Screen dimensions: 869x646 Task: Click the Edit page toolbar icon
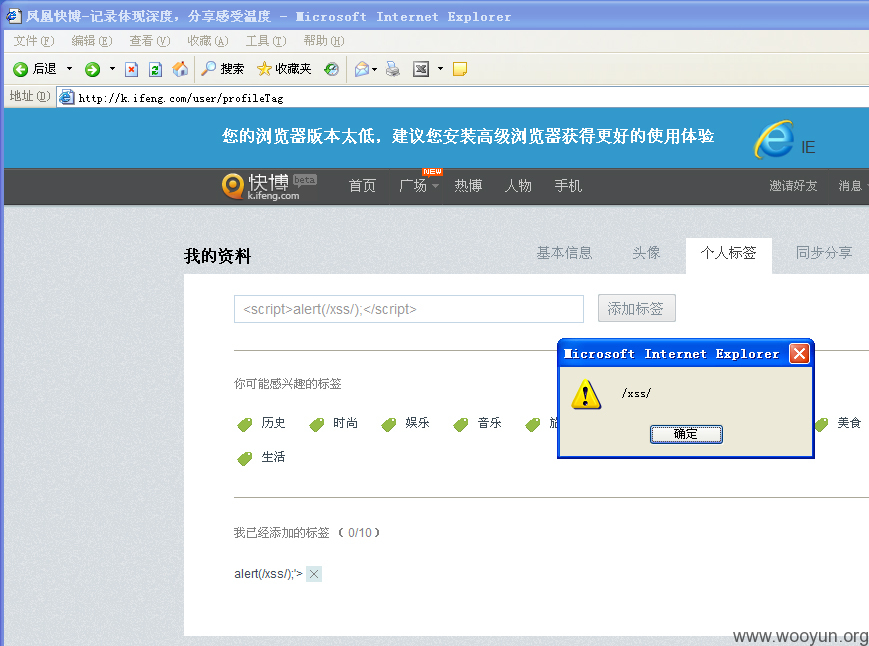[x=421, y=69]
